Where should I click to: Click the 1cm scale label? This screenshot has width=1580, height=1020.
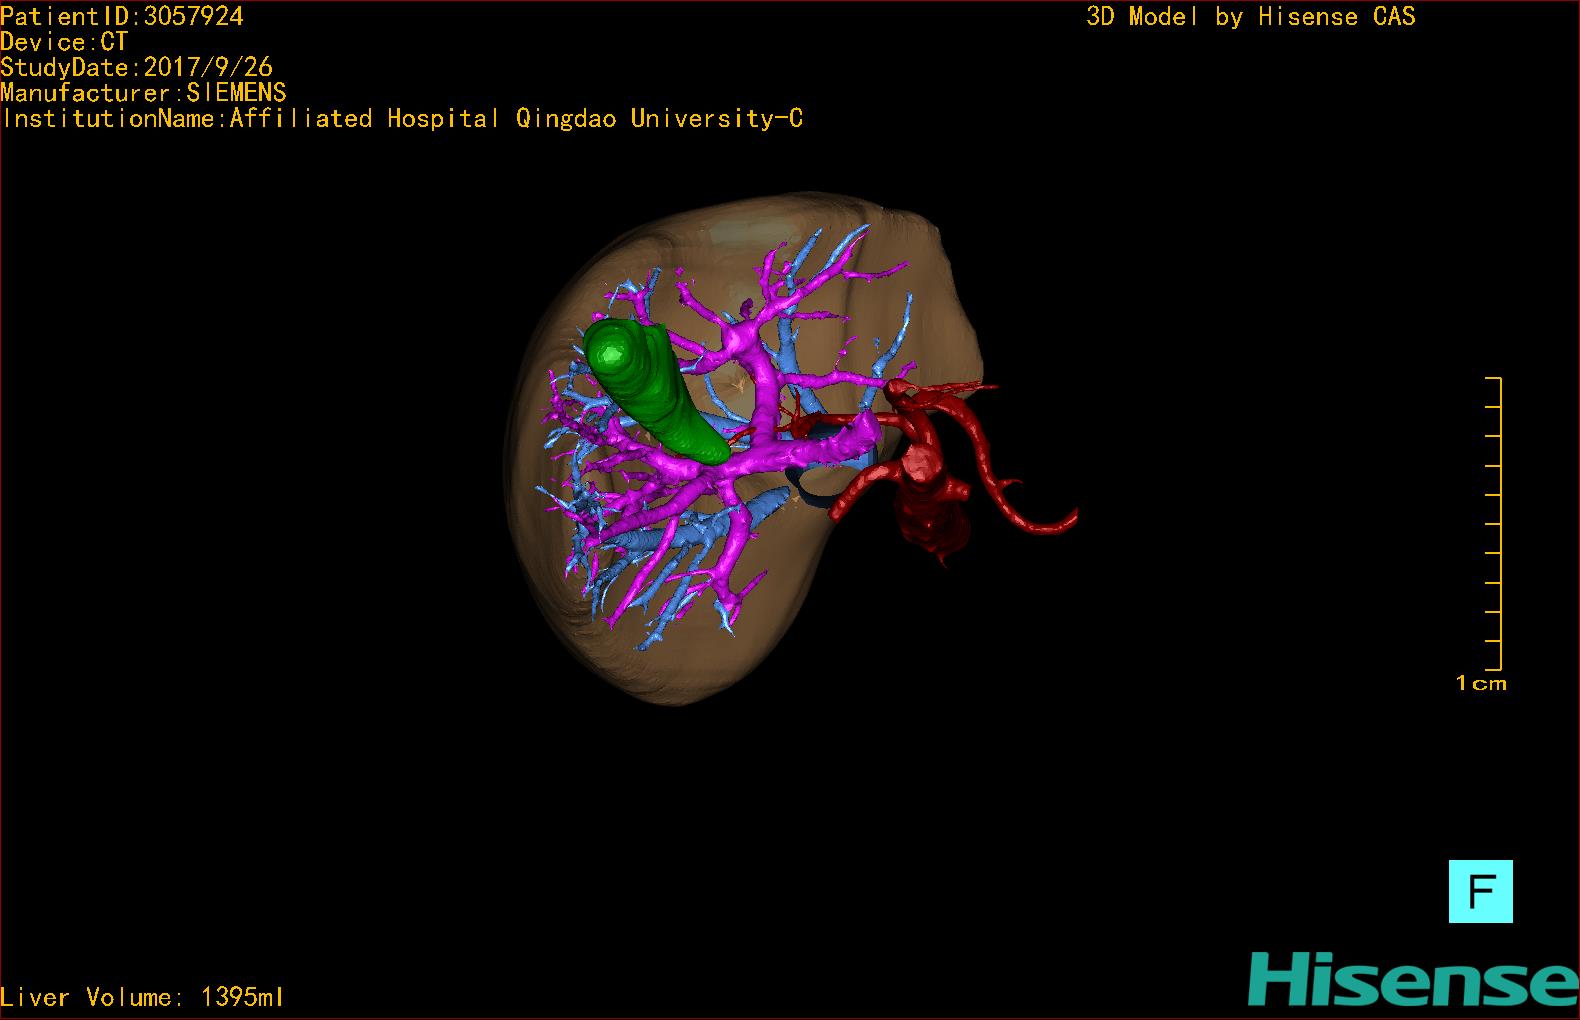coord(1481,684)
